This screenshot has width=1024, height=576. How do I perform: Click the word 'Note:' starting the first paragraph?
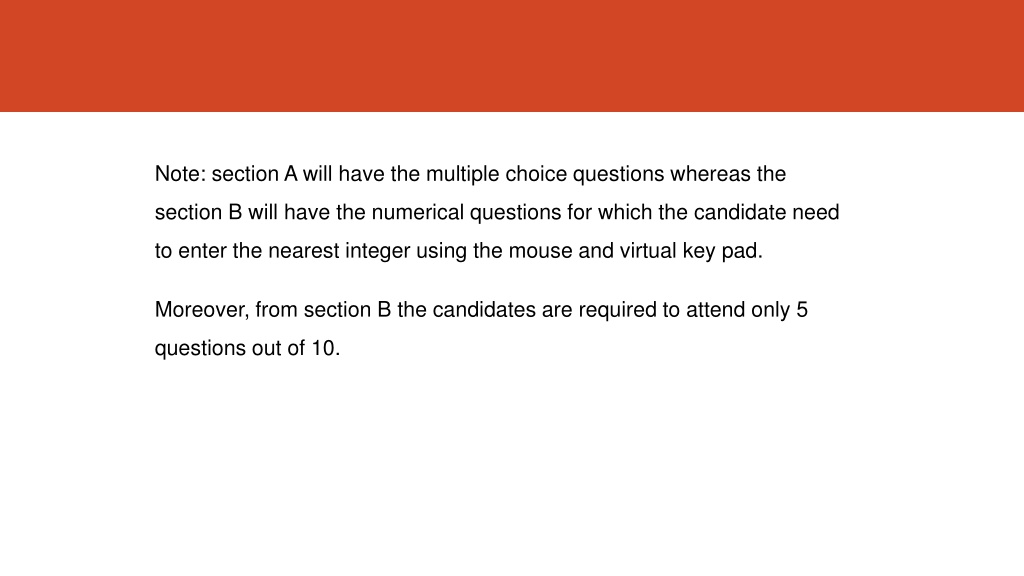(x=180, y=174)
